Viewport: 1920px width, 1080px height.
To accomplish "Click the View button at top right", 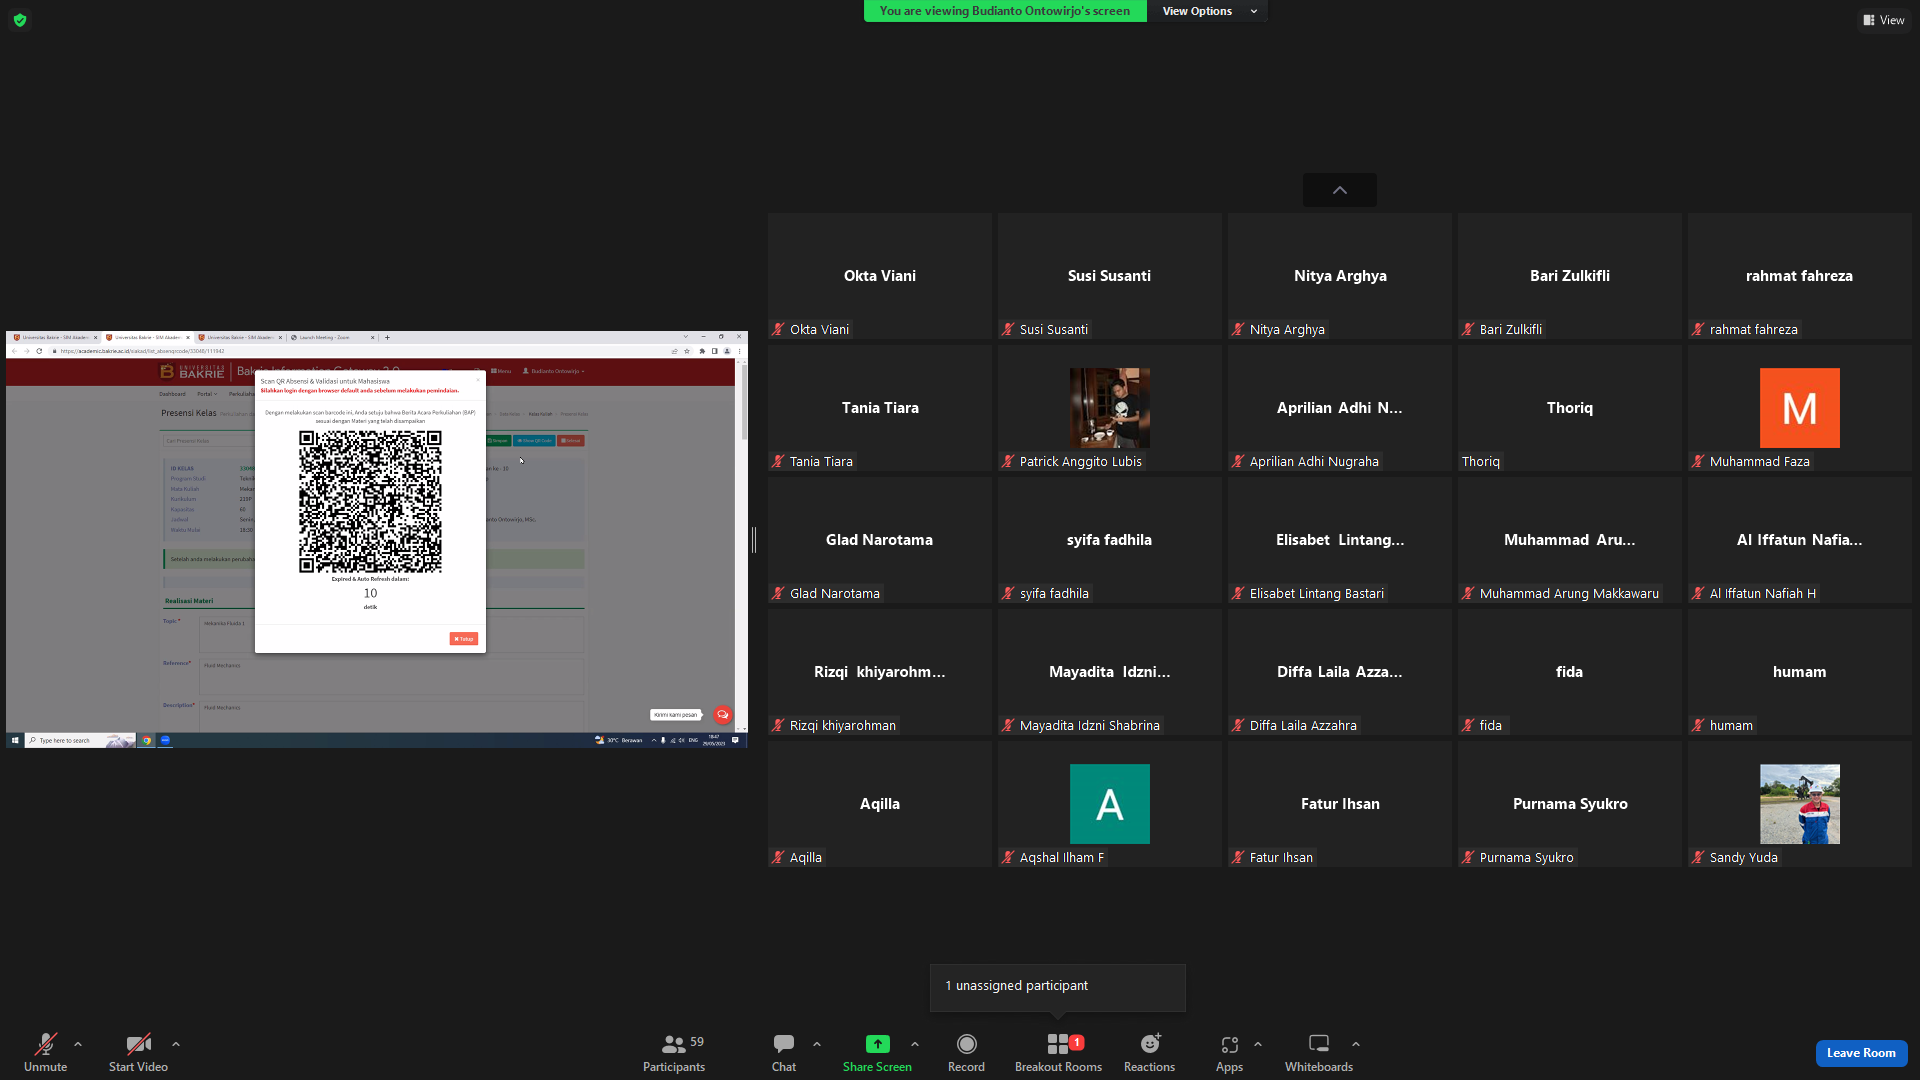I will click(1884, 20).
